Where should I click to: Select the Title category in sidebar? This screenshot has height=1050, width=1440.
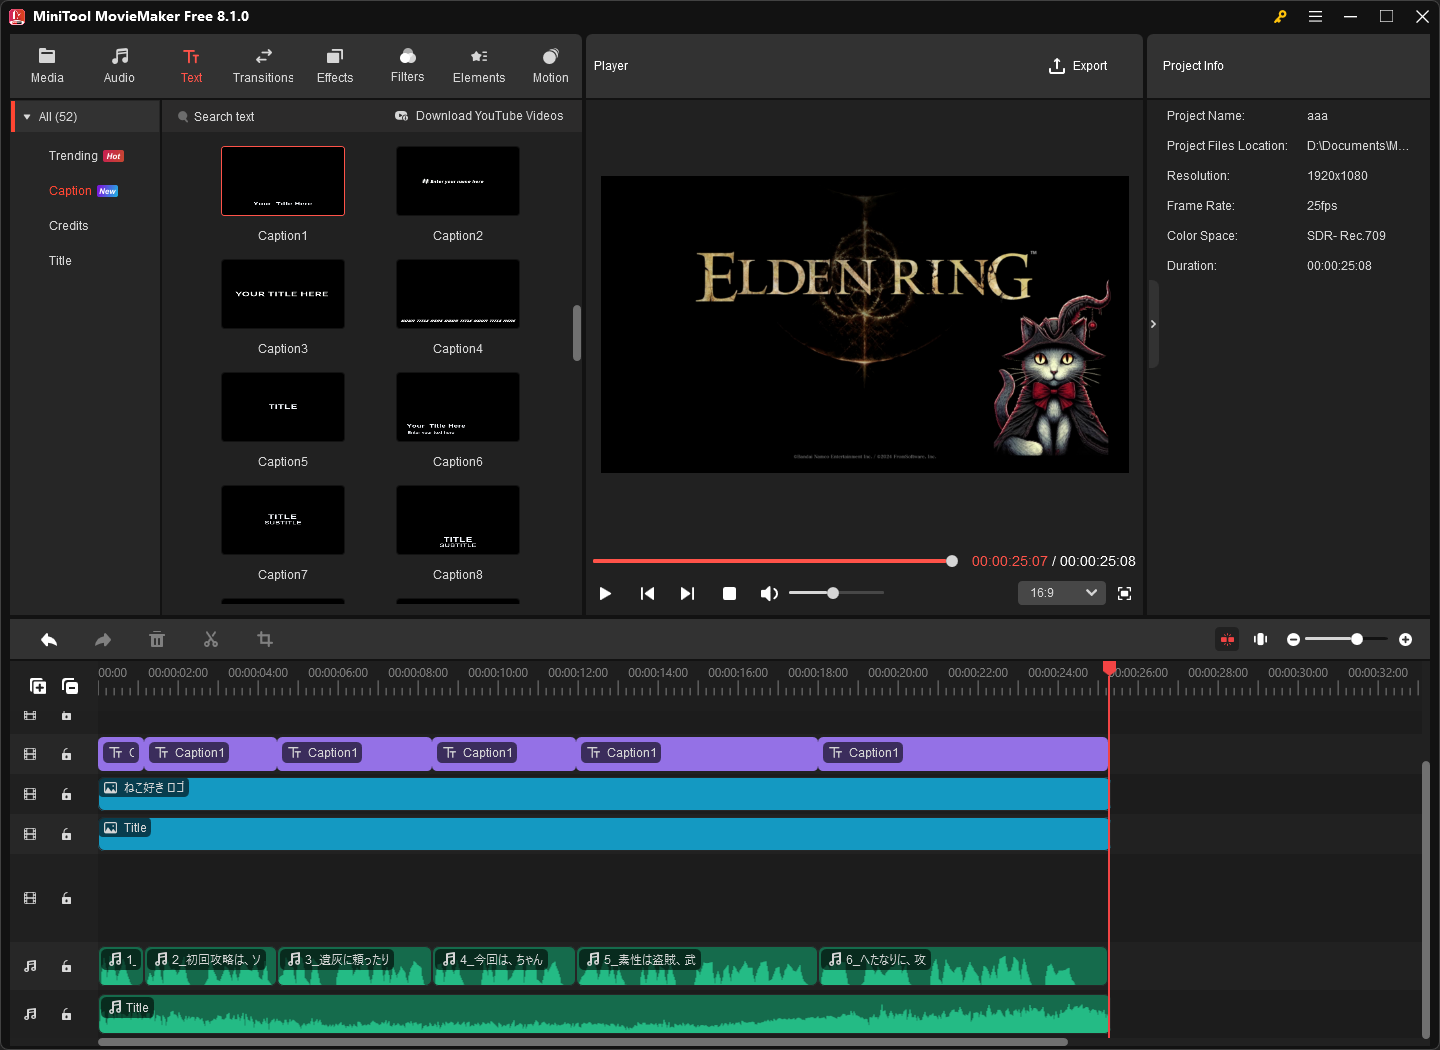pyautogui.click(x=60, y=261)
